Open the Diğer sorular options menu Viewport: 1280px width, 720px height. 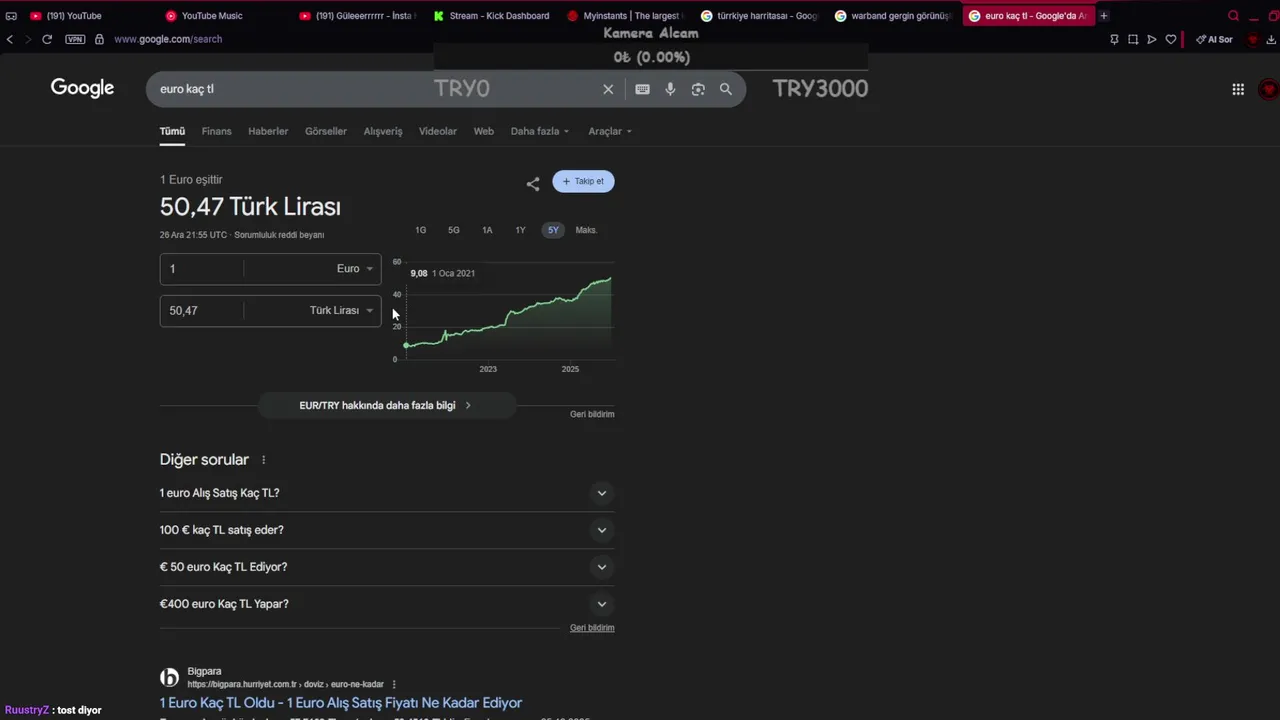click(x=264, y=460)
